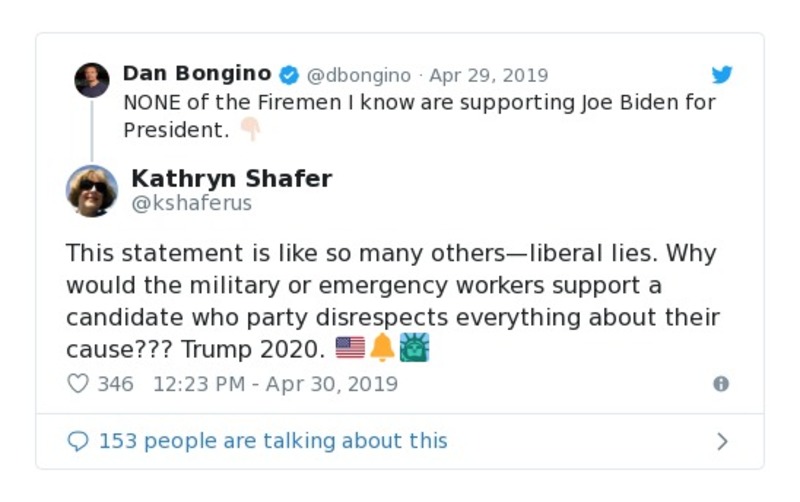Open Kathryn Shafer's profile picture
Viewport: 800px width, 502px height.
[x=92, y=190]
